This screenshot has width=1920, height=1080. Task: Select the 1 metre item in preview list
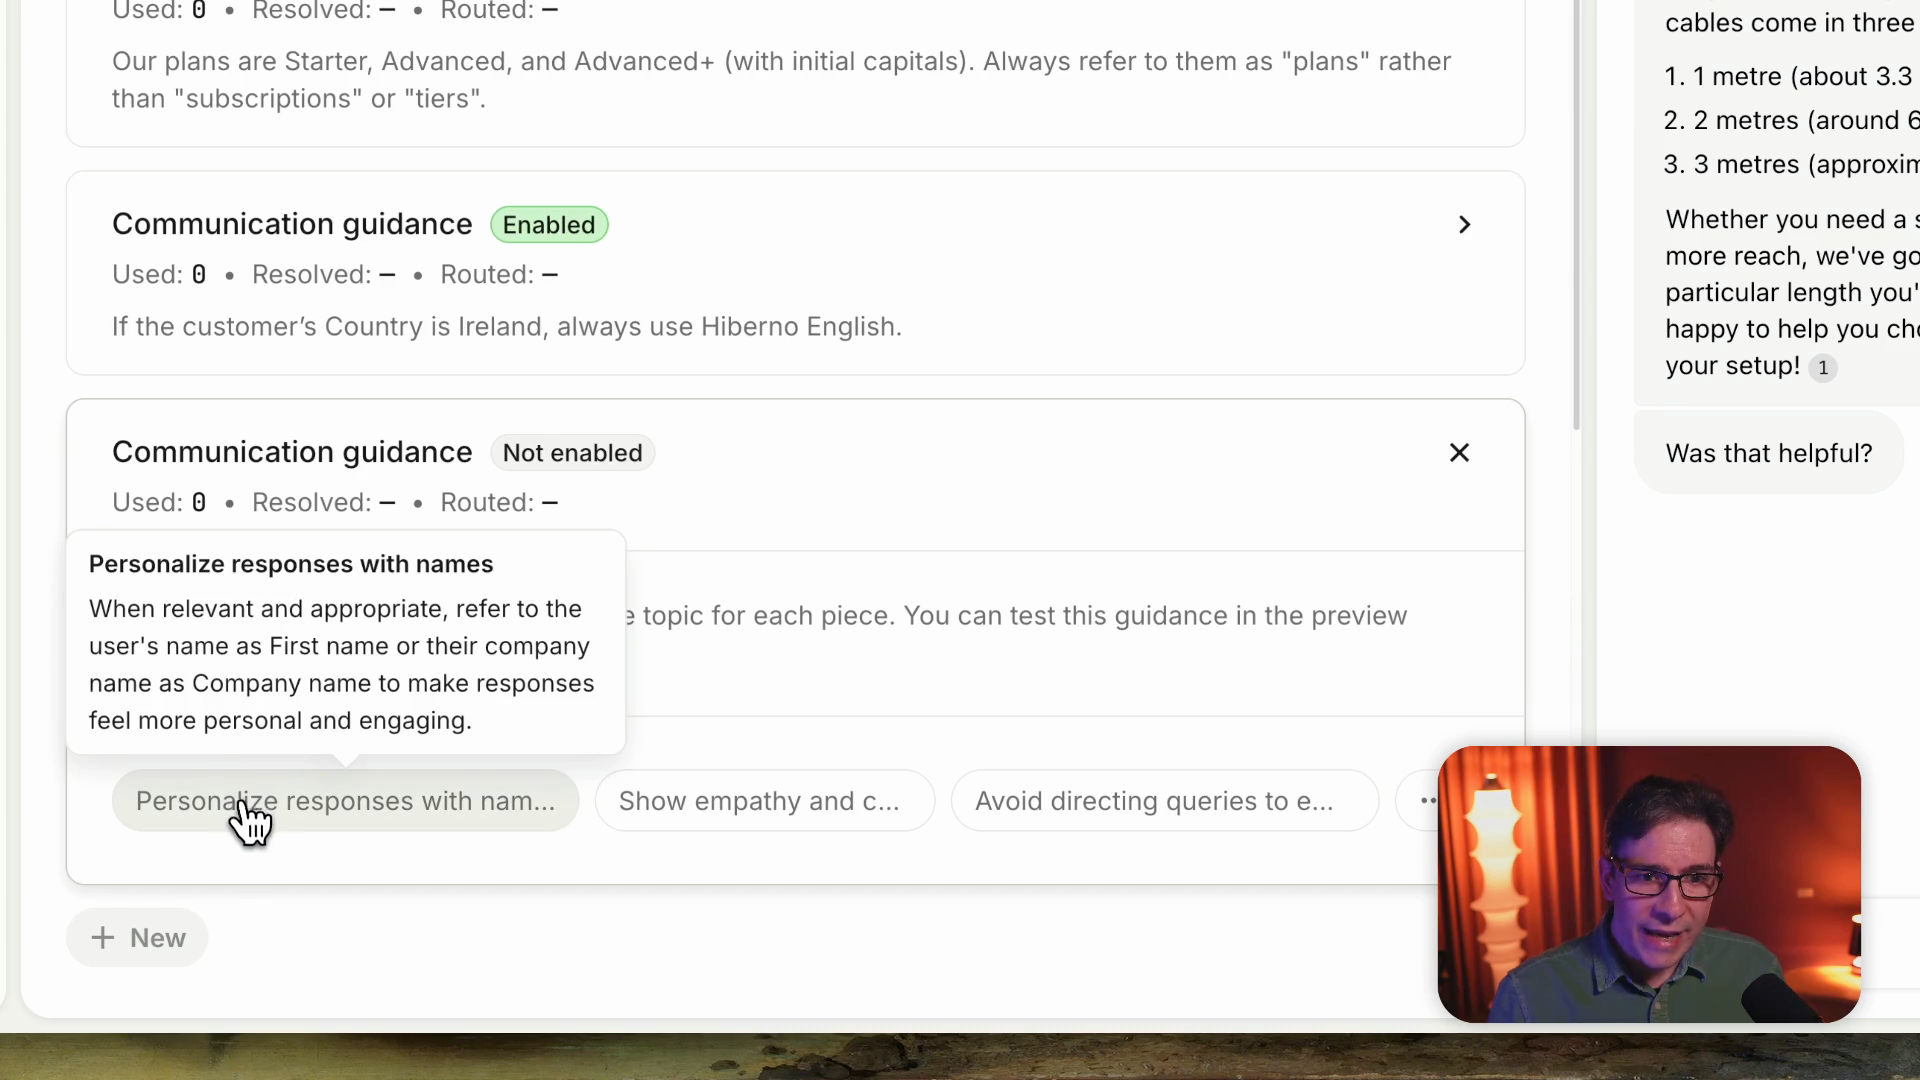1790,77
